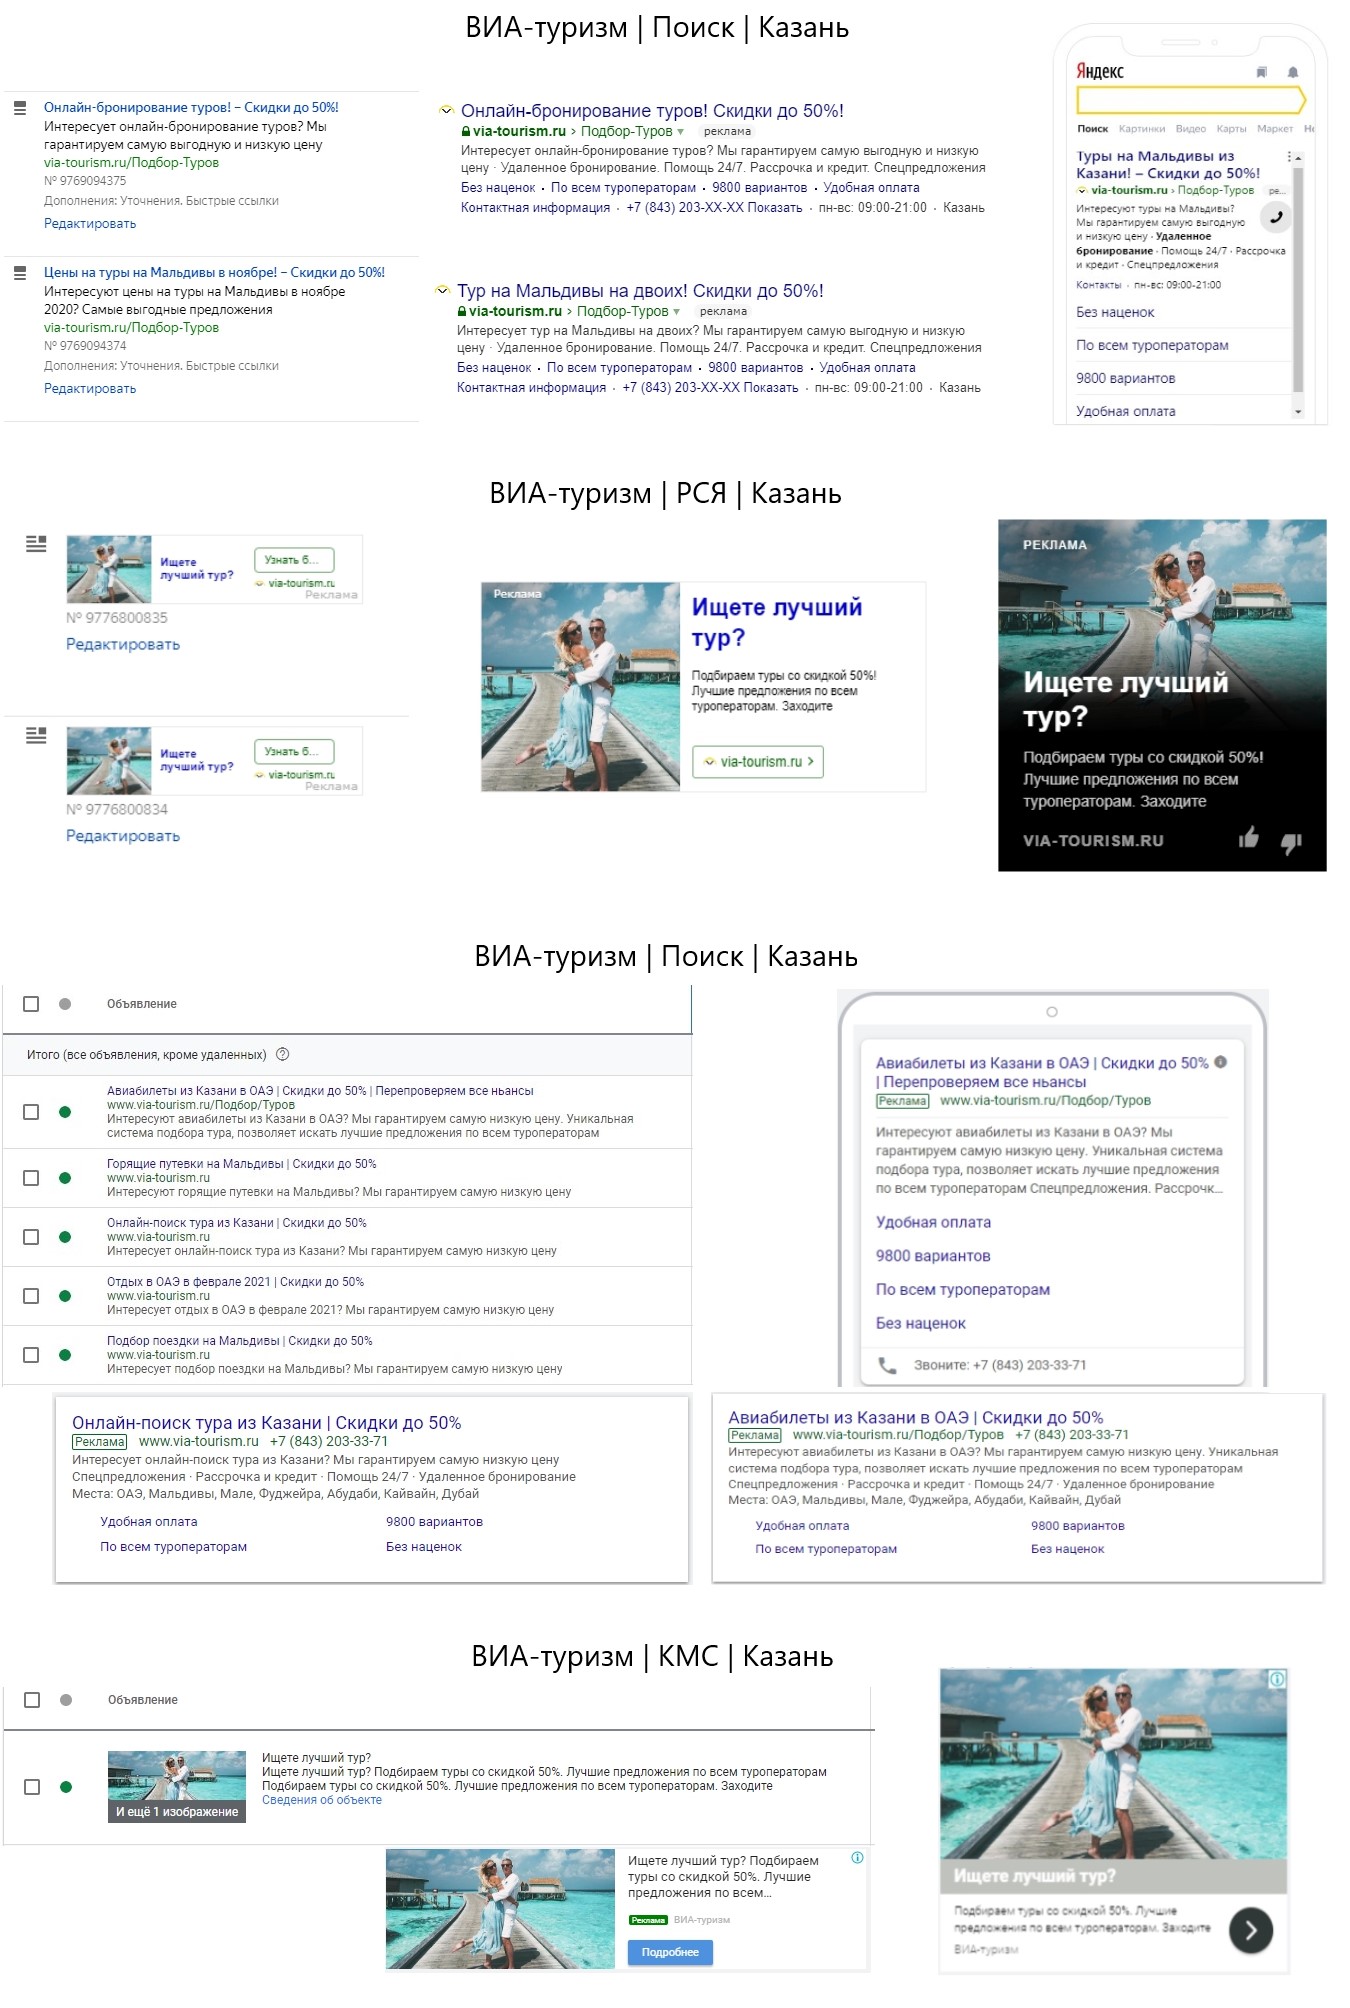Image resolution: width=1350 pixels, height=2008 pixels.
Task: Click the green status dot for 'Подбор поездки на Мальдивы'
Action: [x=65, y=1355]
